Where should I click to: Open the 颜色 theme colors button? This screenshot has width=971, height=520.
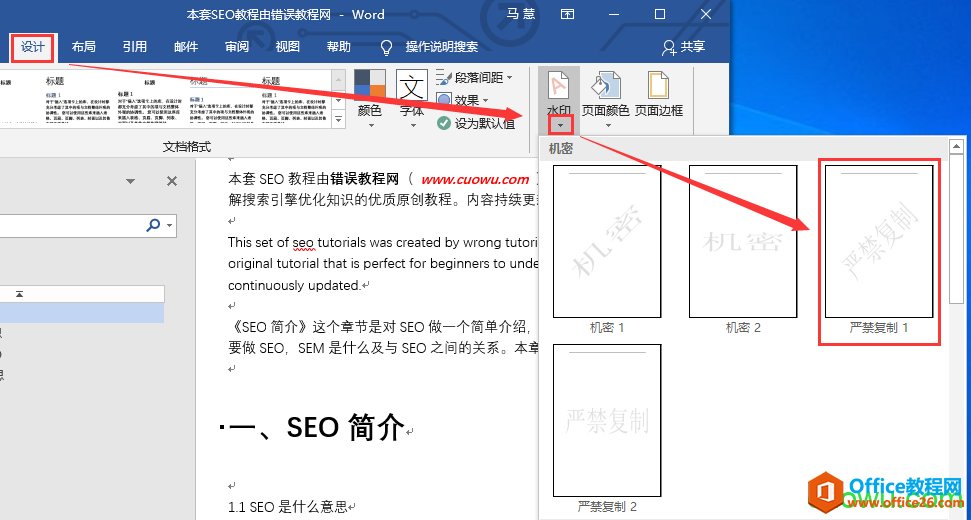point(370,99)
